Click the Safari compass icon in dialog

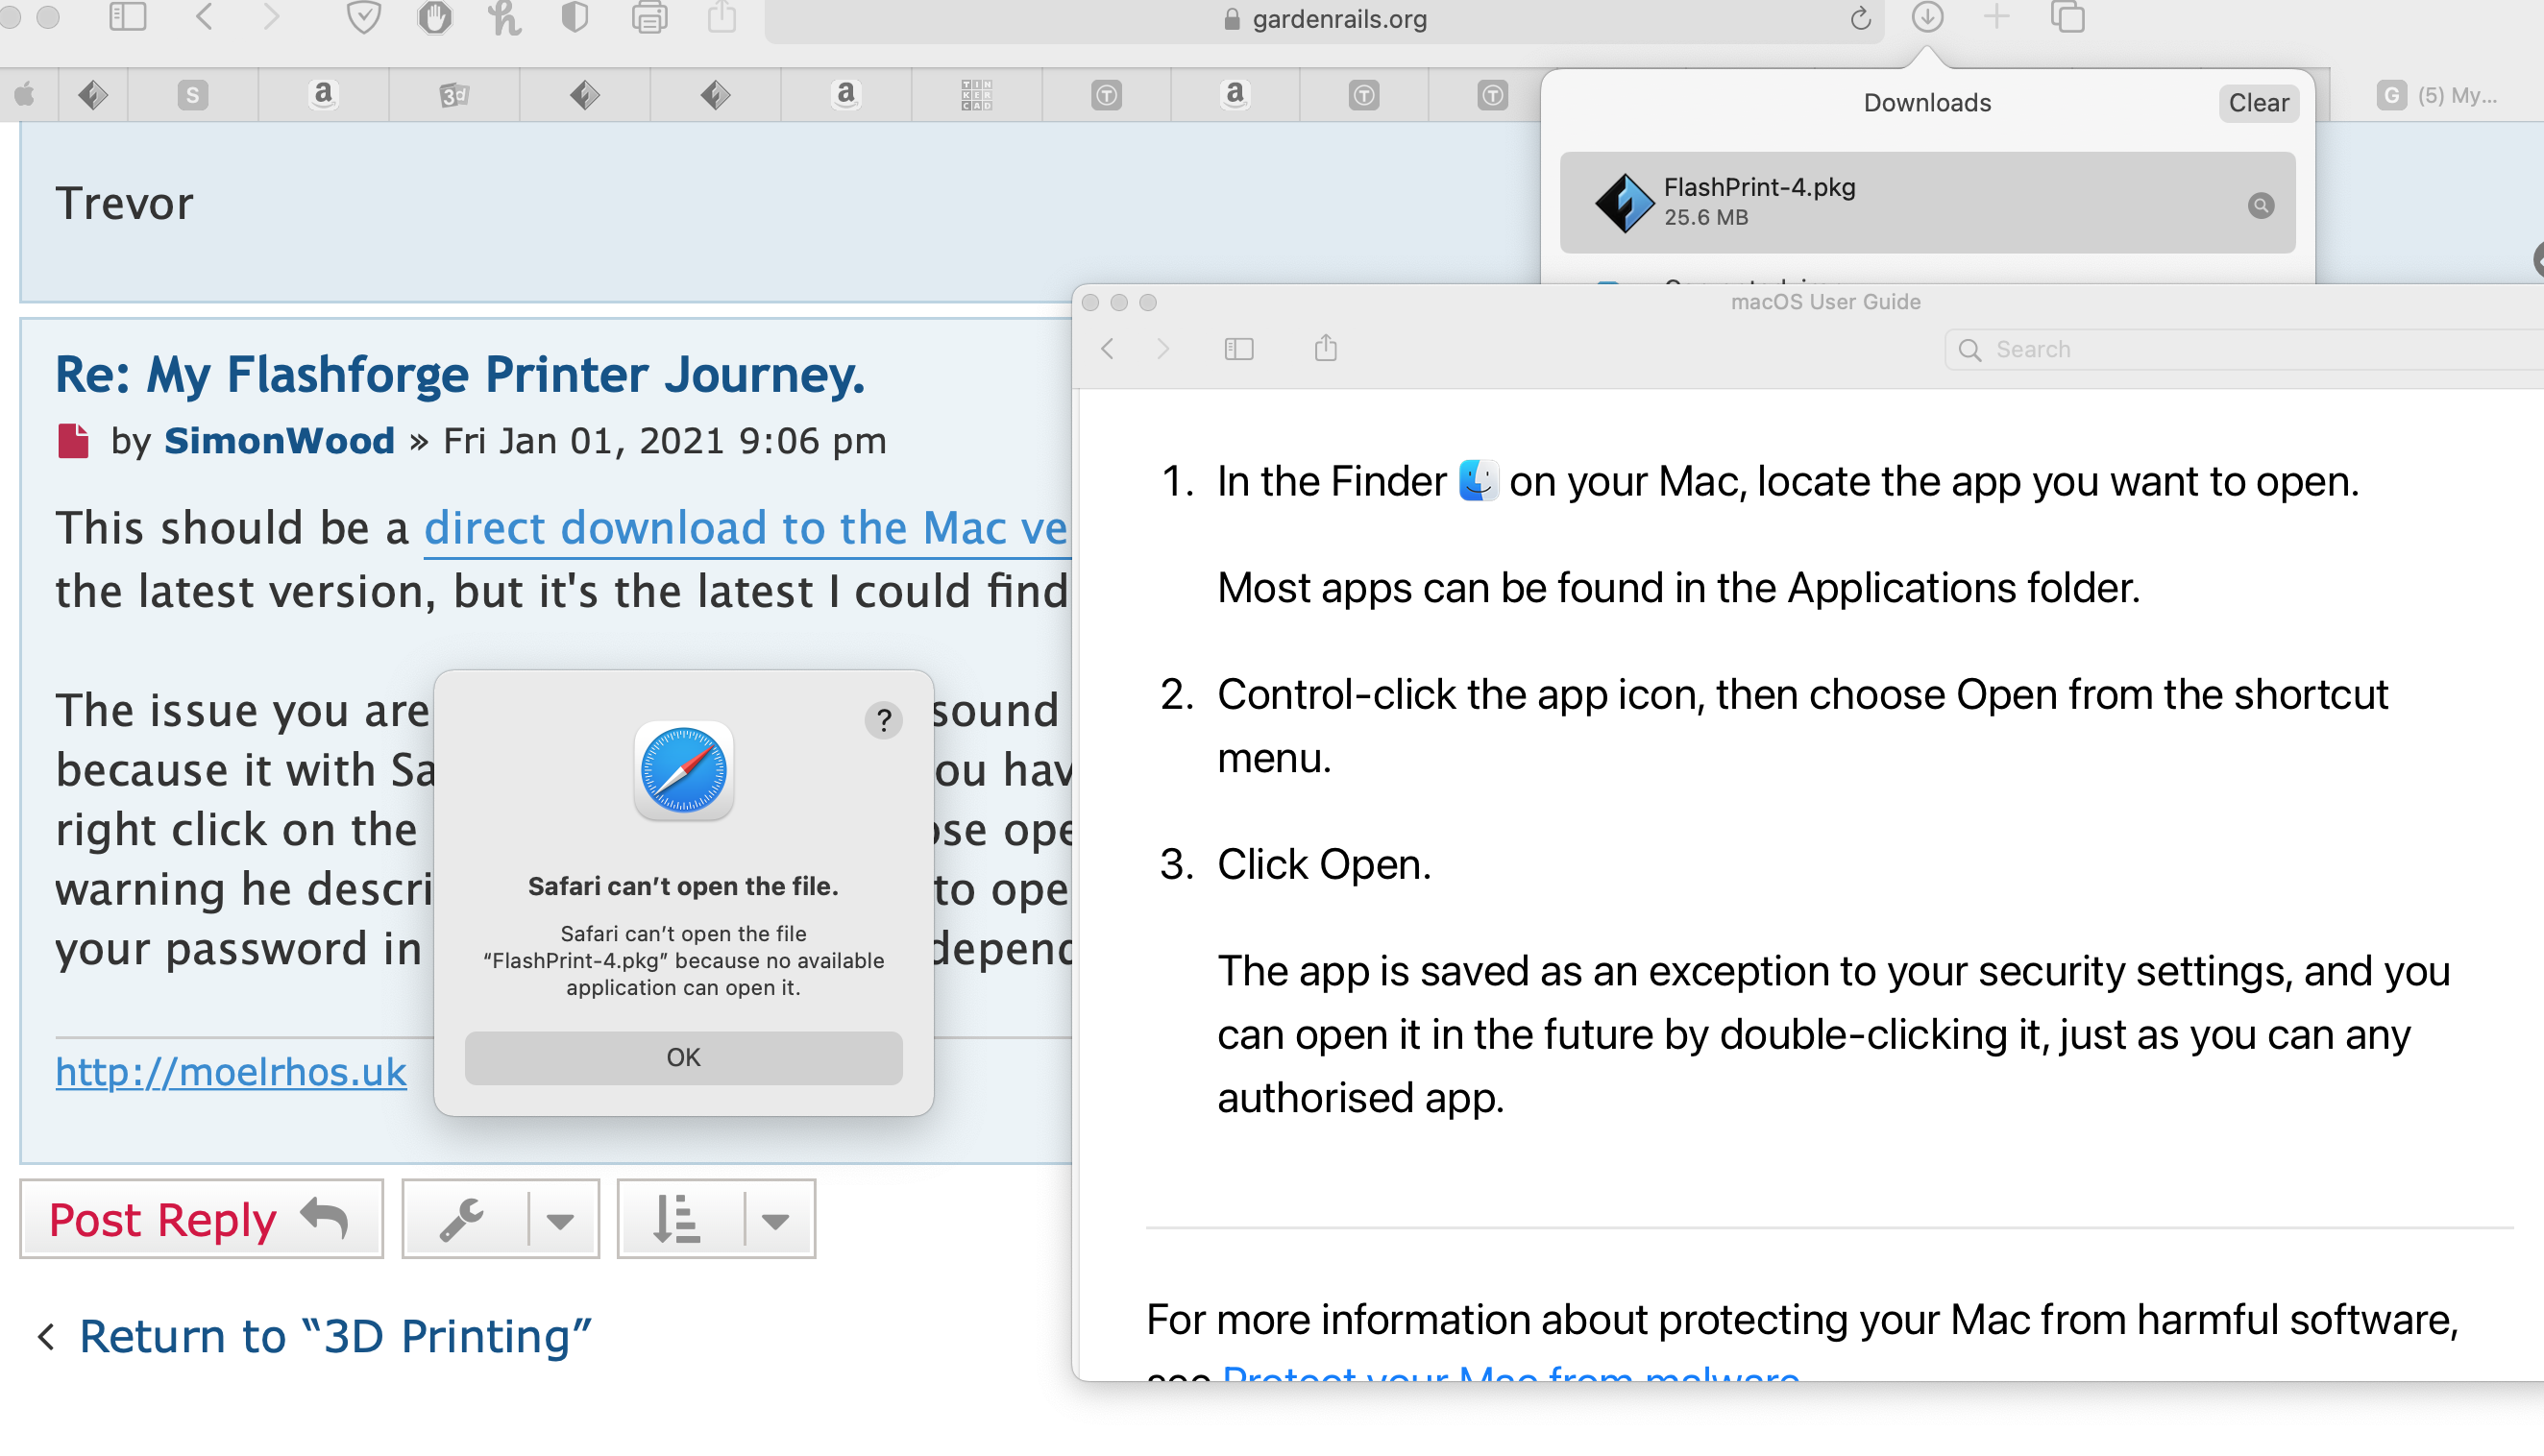coord(683,771)
